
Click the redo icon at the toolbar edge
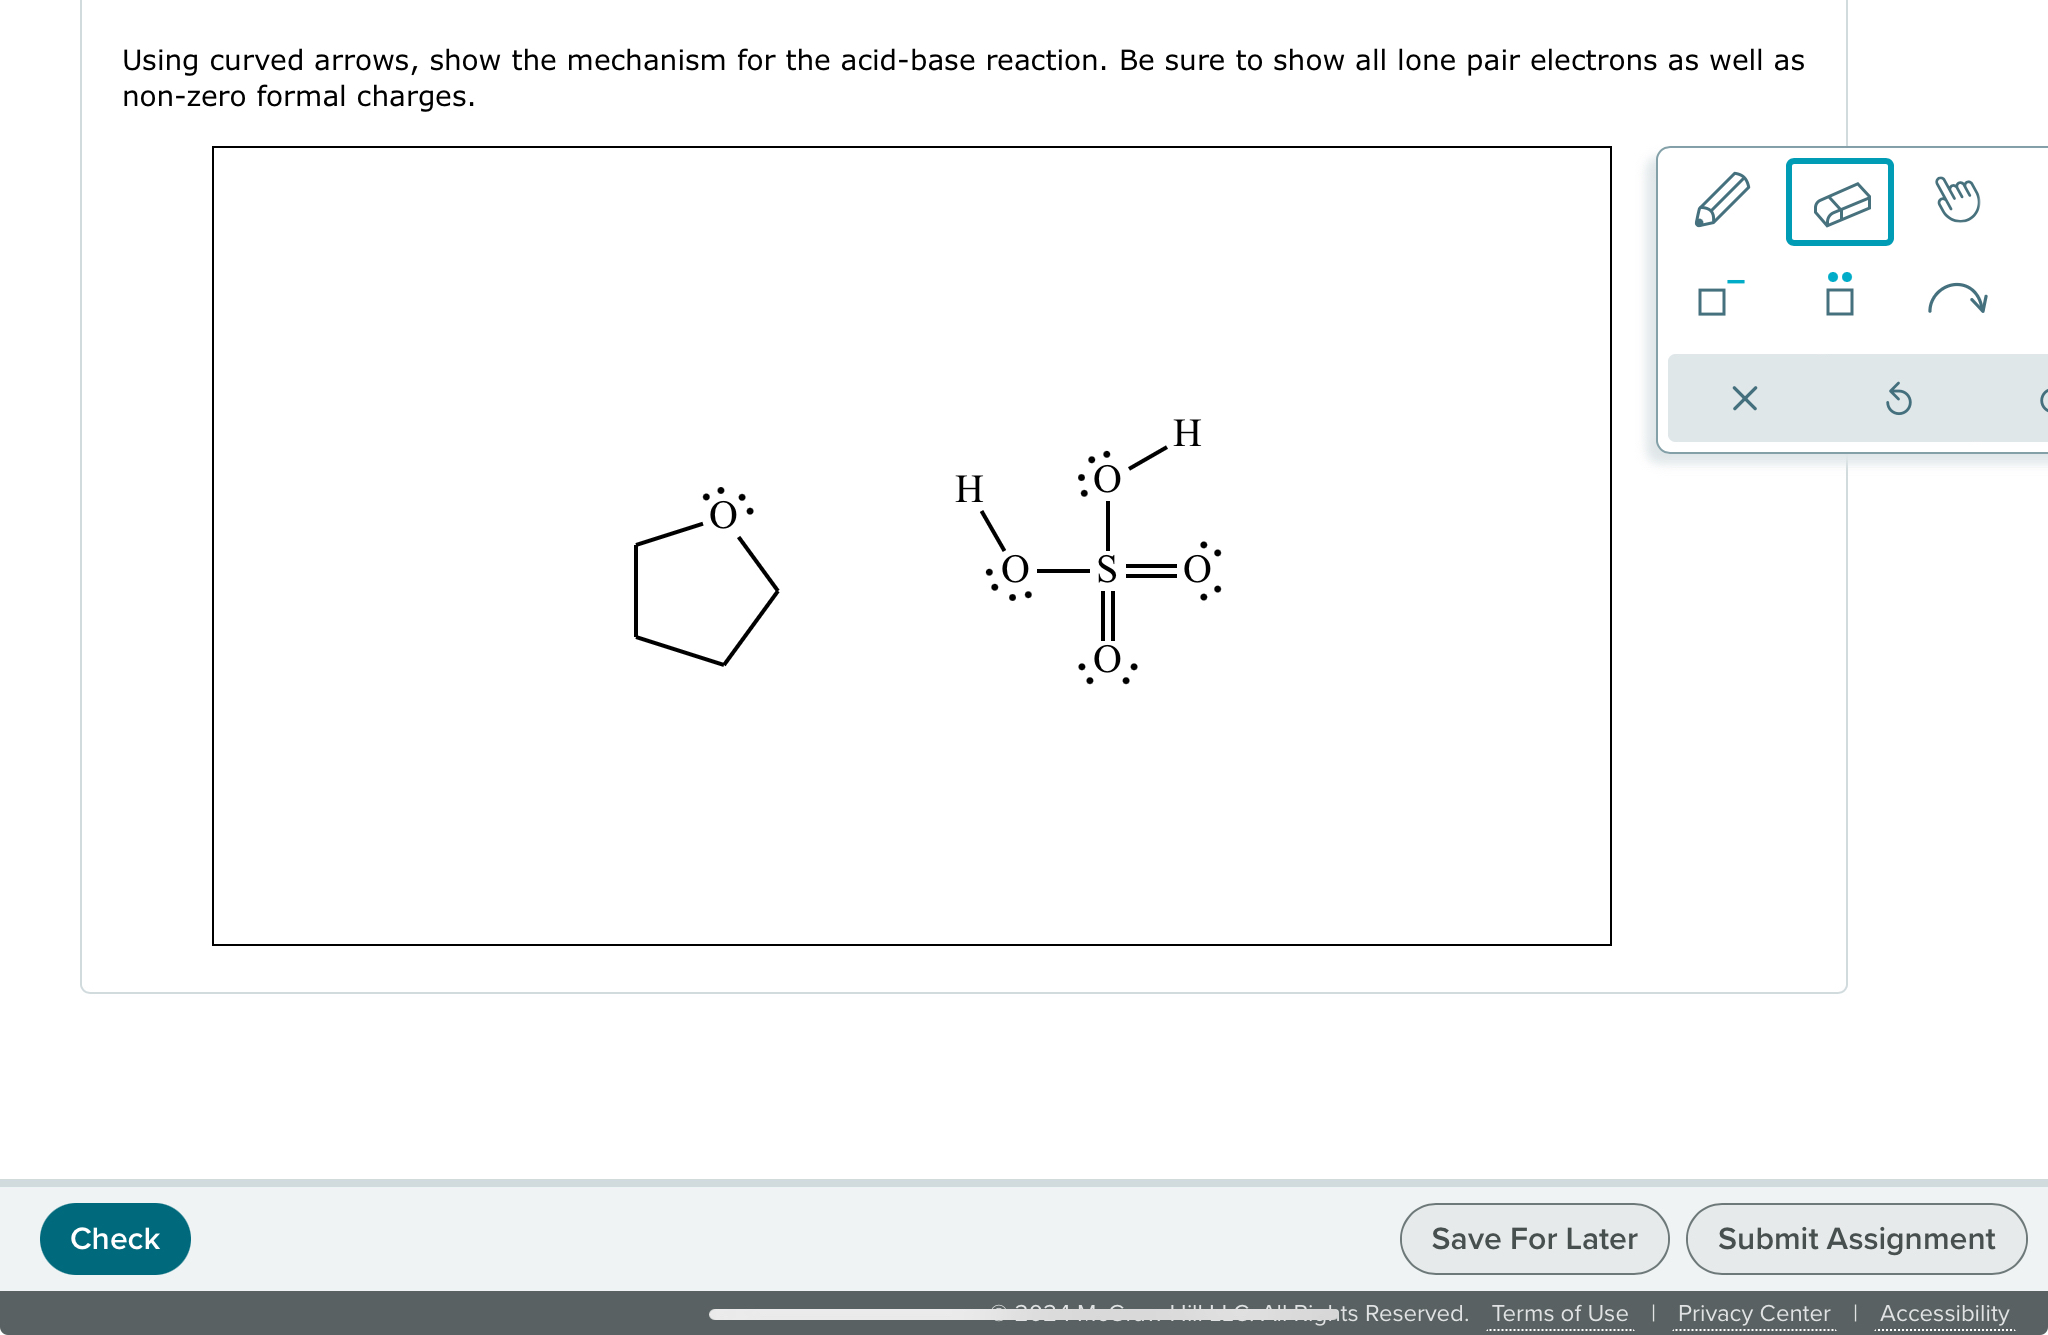pos(2043,398)
